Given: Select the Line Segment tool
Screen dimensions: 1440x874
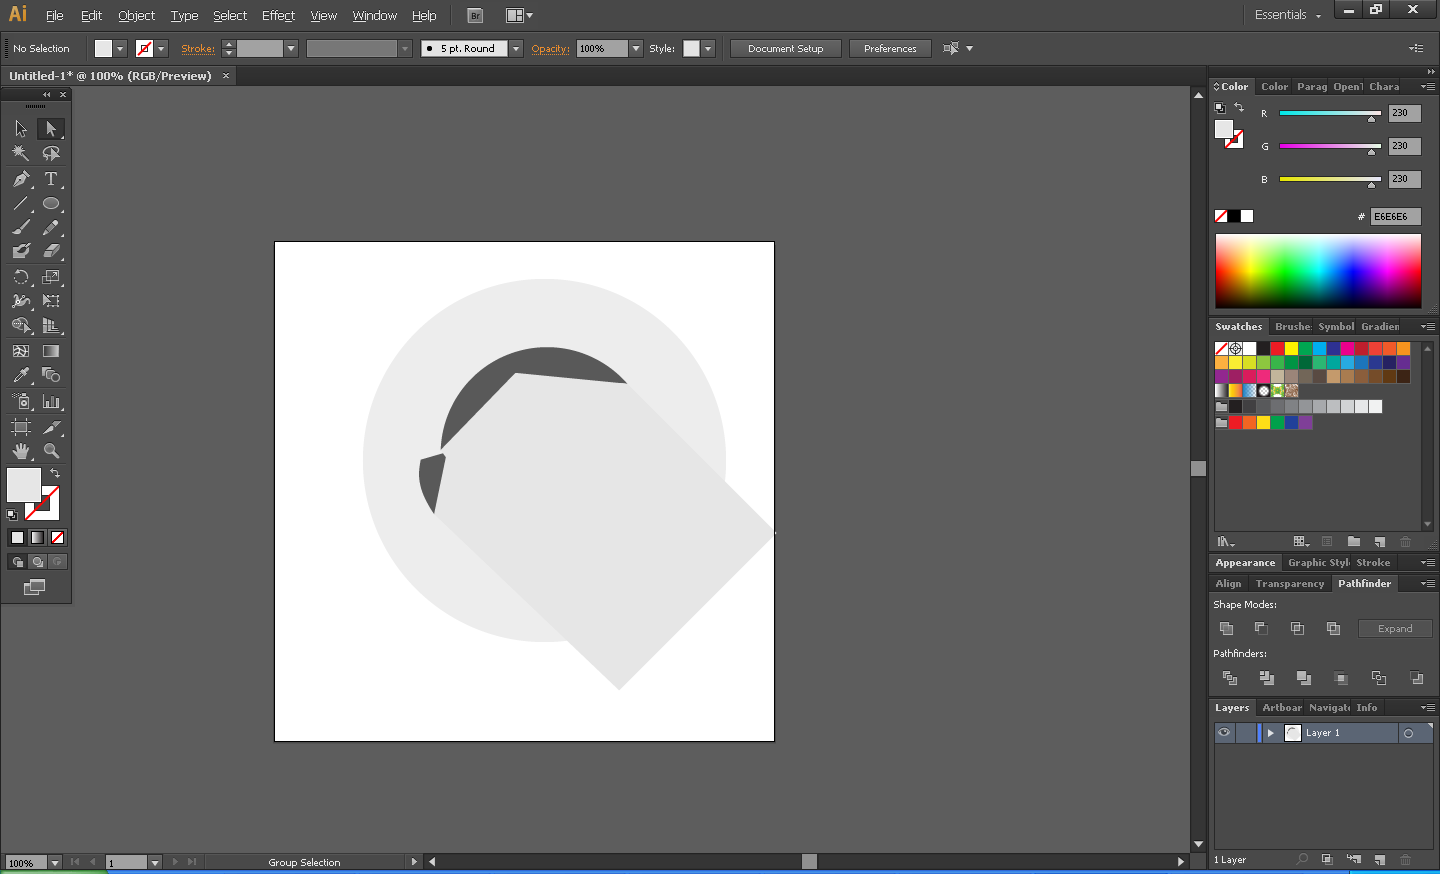Looking at the screenshot, I should coord(21,203).
